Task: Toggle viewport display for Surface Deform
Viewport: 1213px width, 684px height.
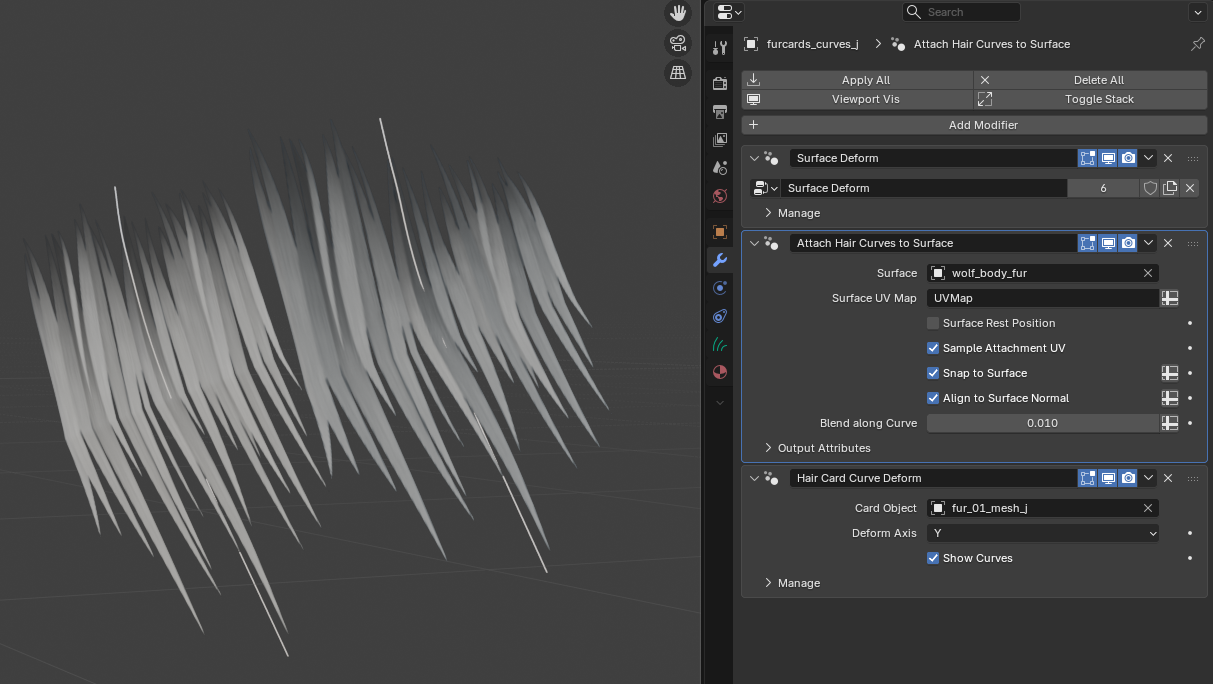Action: pyautogui.click(x=1108, y=158)
